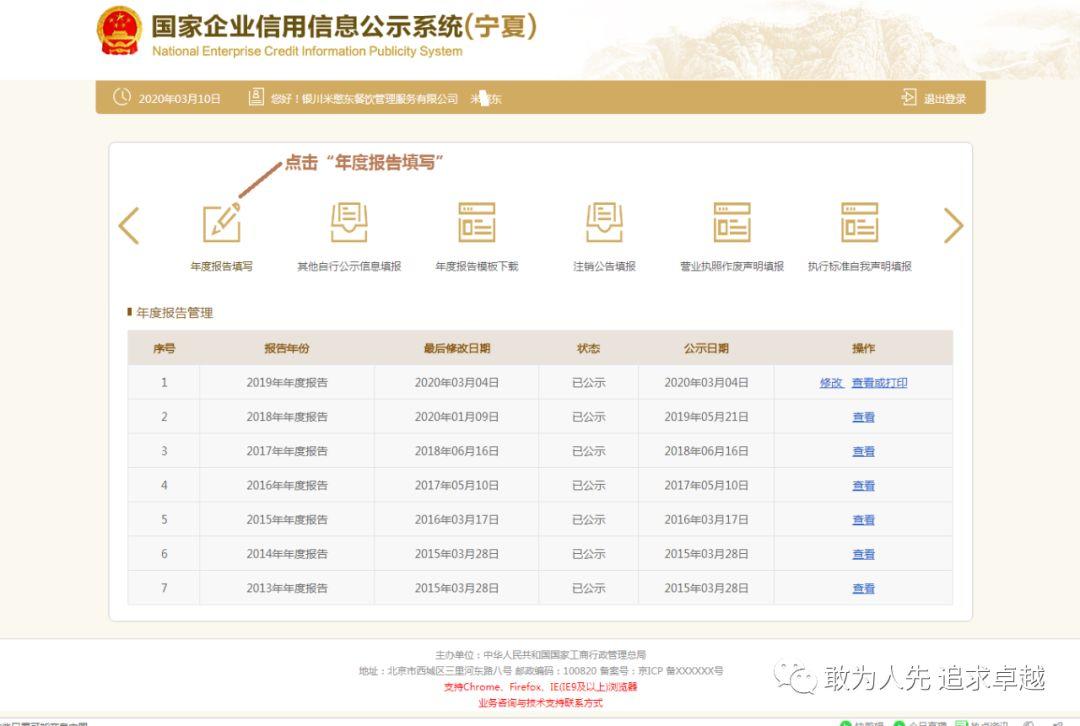Open the 注销公告填报 icon

pos(604,222)
